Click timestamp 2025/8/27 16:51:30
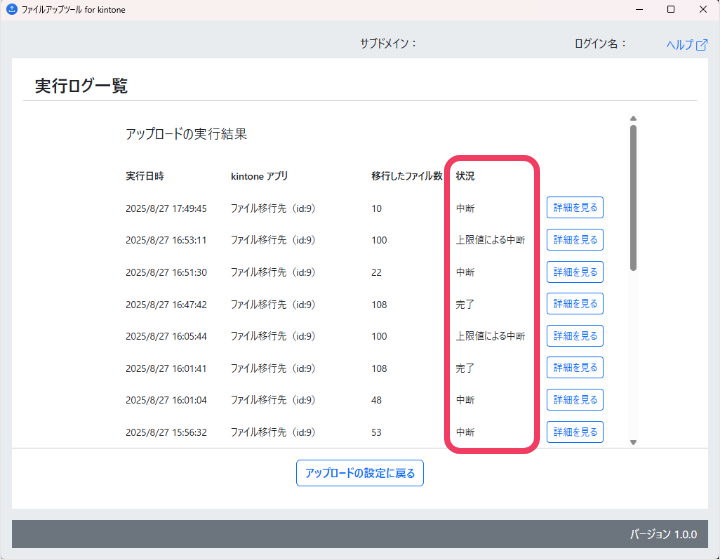Viewport: 720px width, 560px height. 166,272
